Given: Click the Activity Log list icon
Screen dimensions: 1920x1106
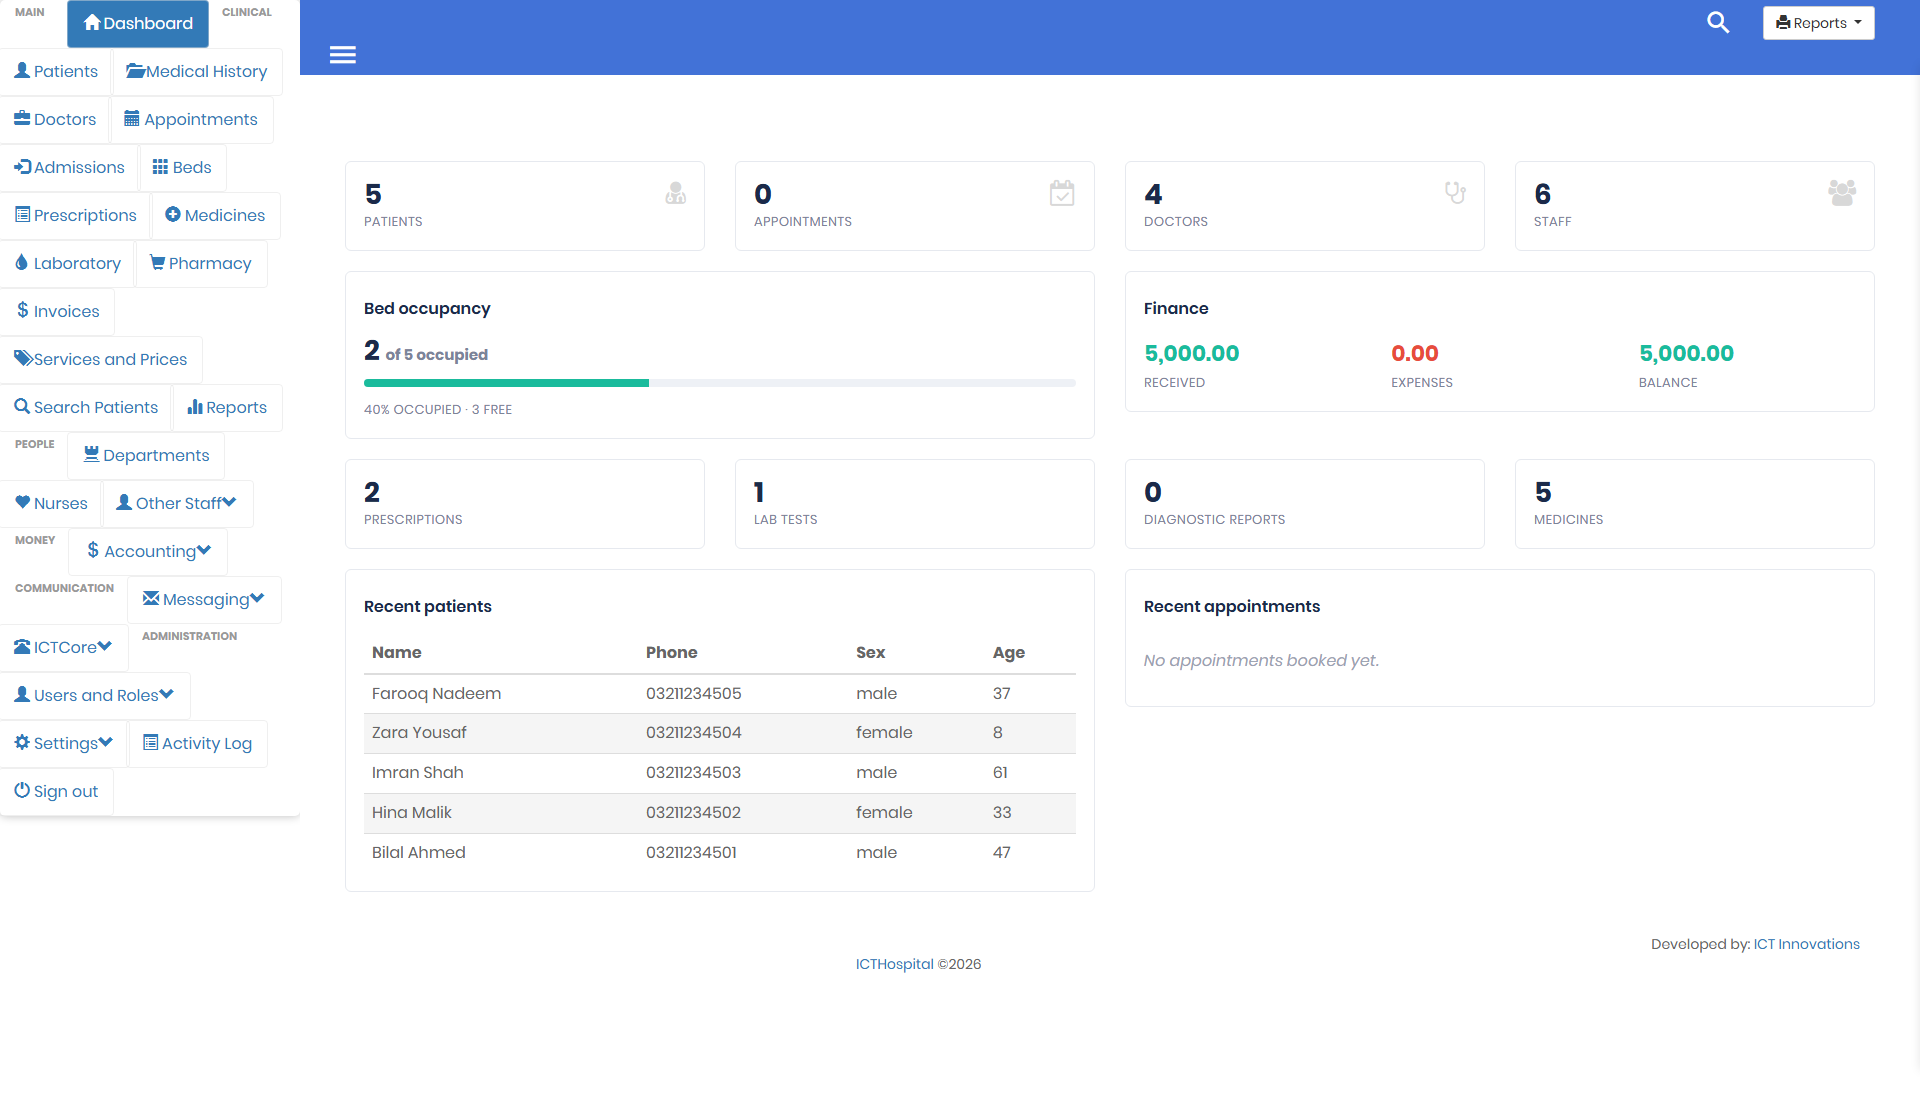Looking at the screenshot, I should [150, 742].
